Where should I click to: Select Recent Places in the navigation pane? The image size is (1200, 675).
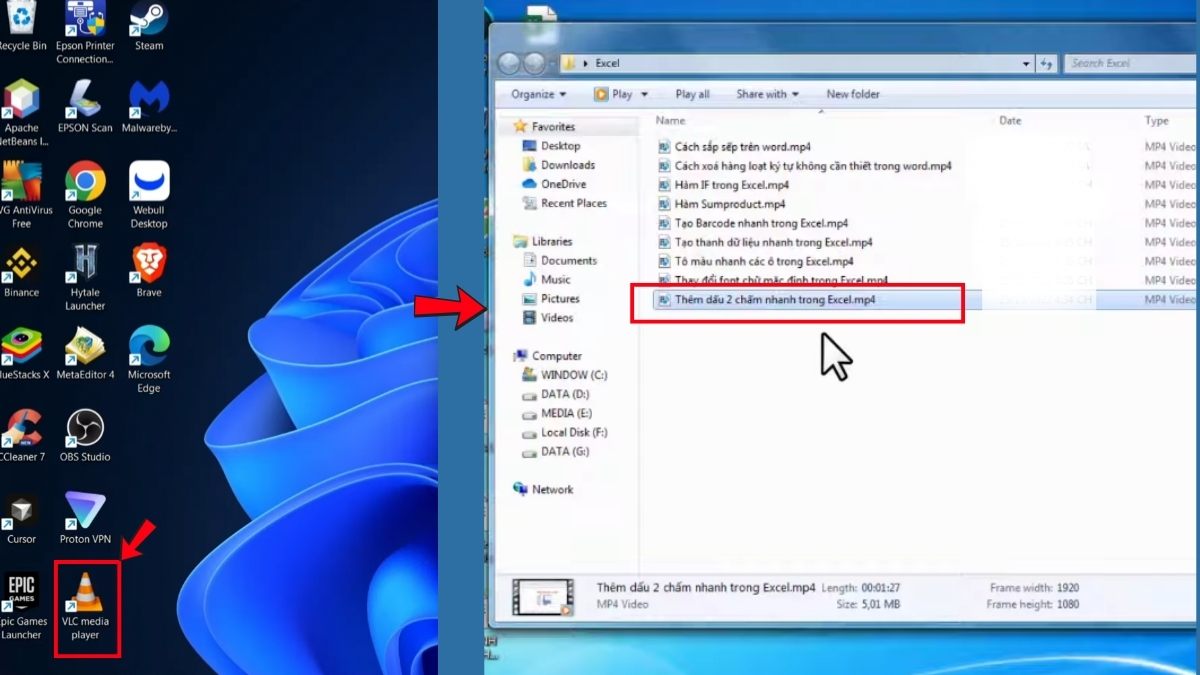pyautogui.click(x=565, y=203)
